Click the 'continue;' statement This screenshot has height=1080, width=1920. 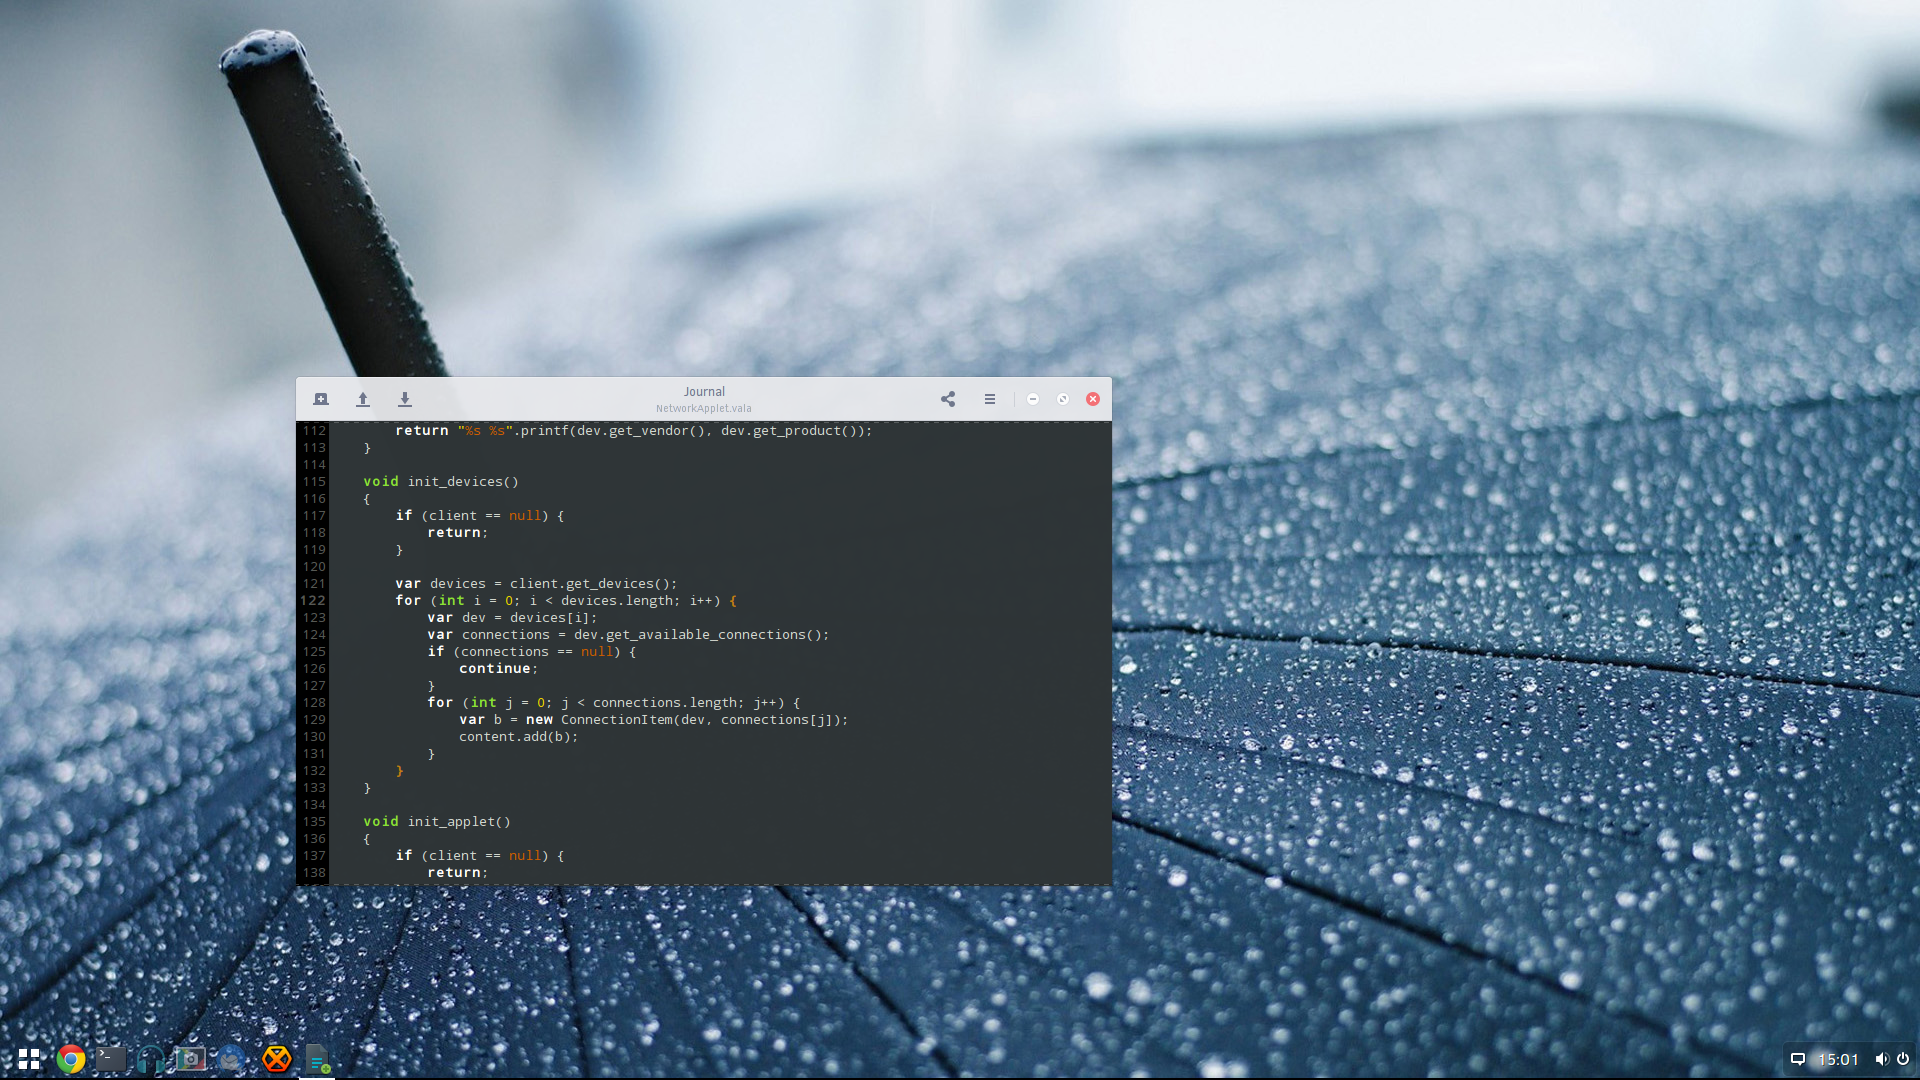coord(498,669)
